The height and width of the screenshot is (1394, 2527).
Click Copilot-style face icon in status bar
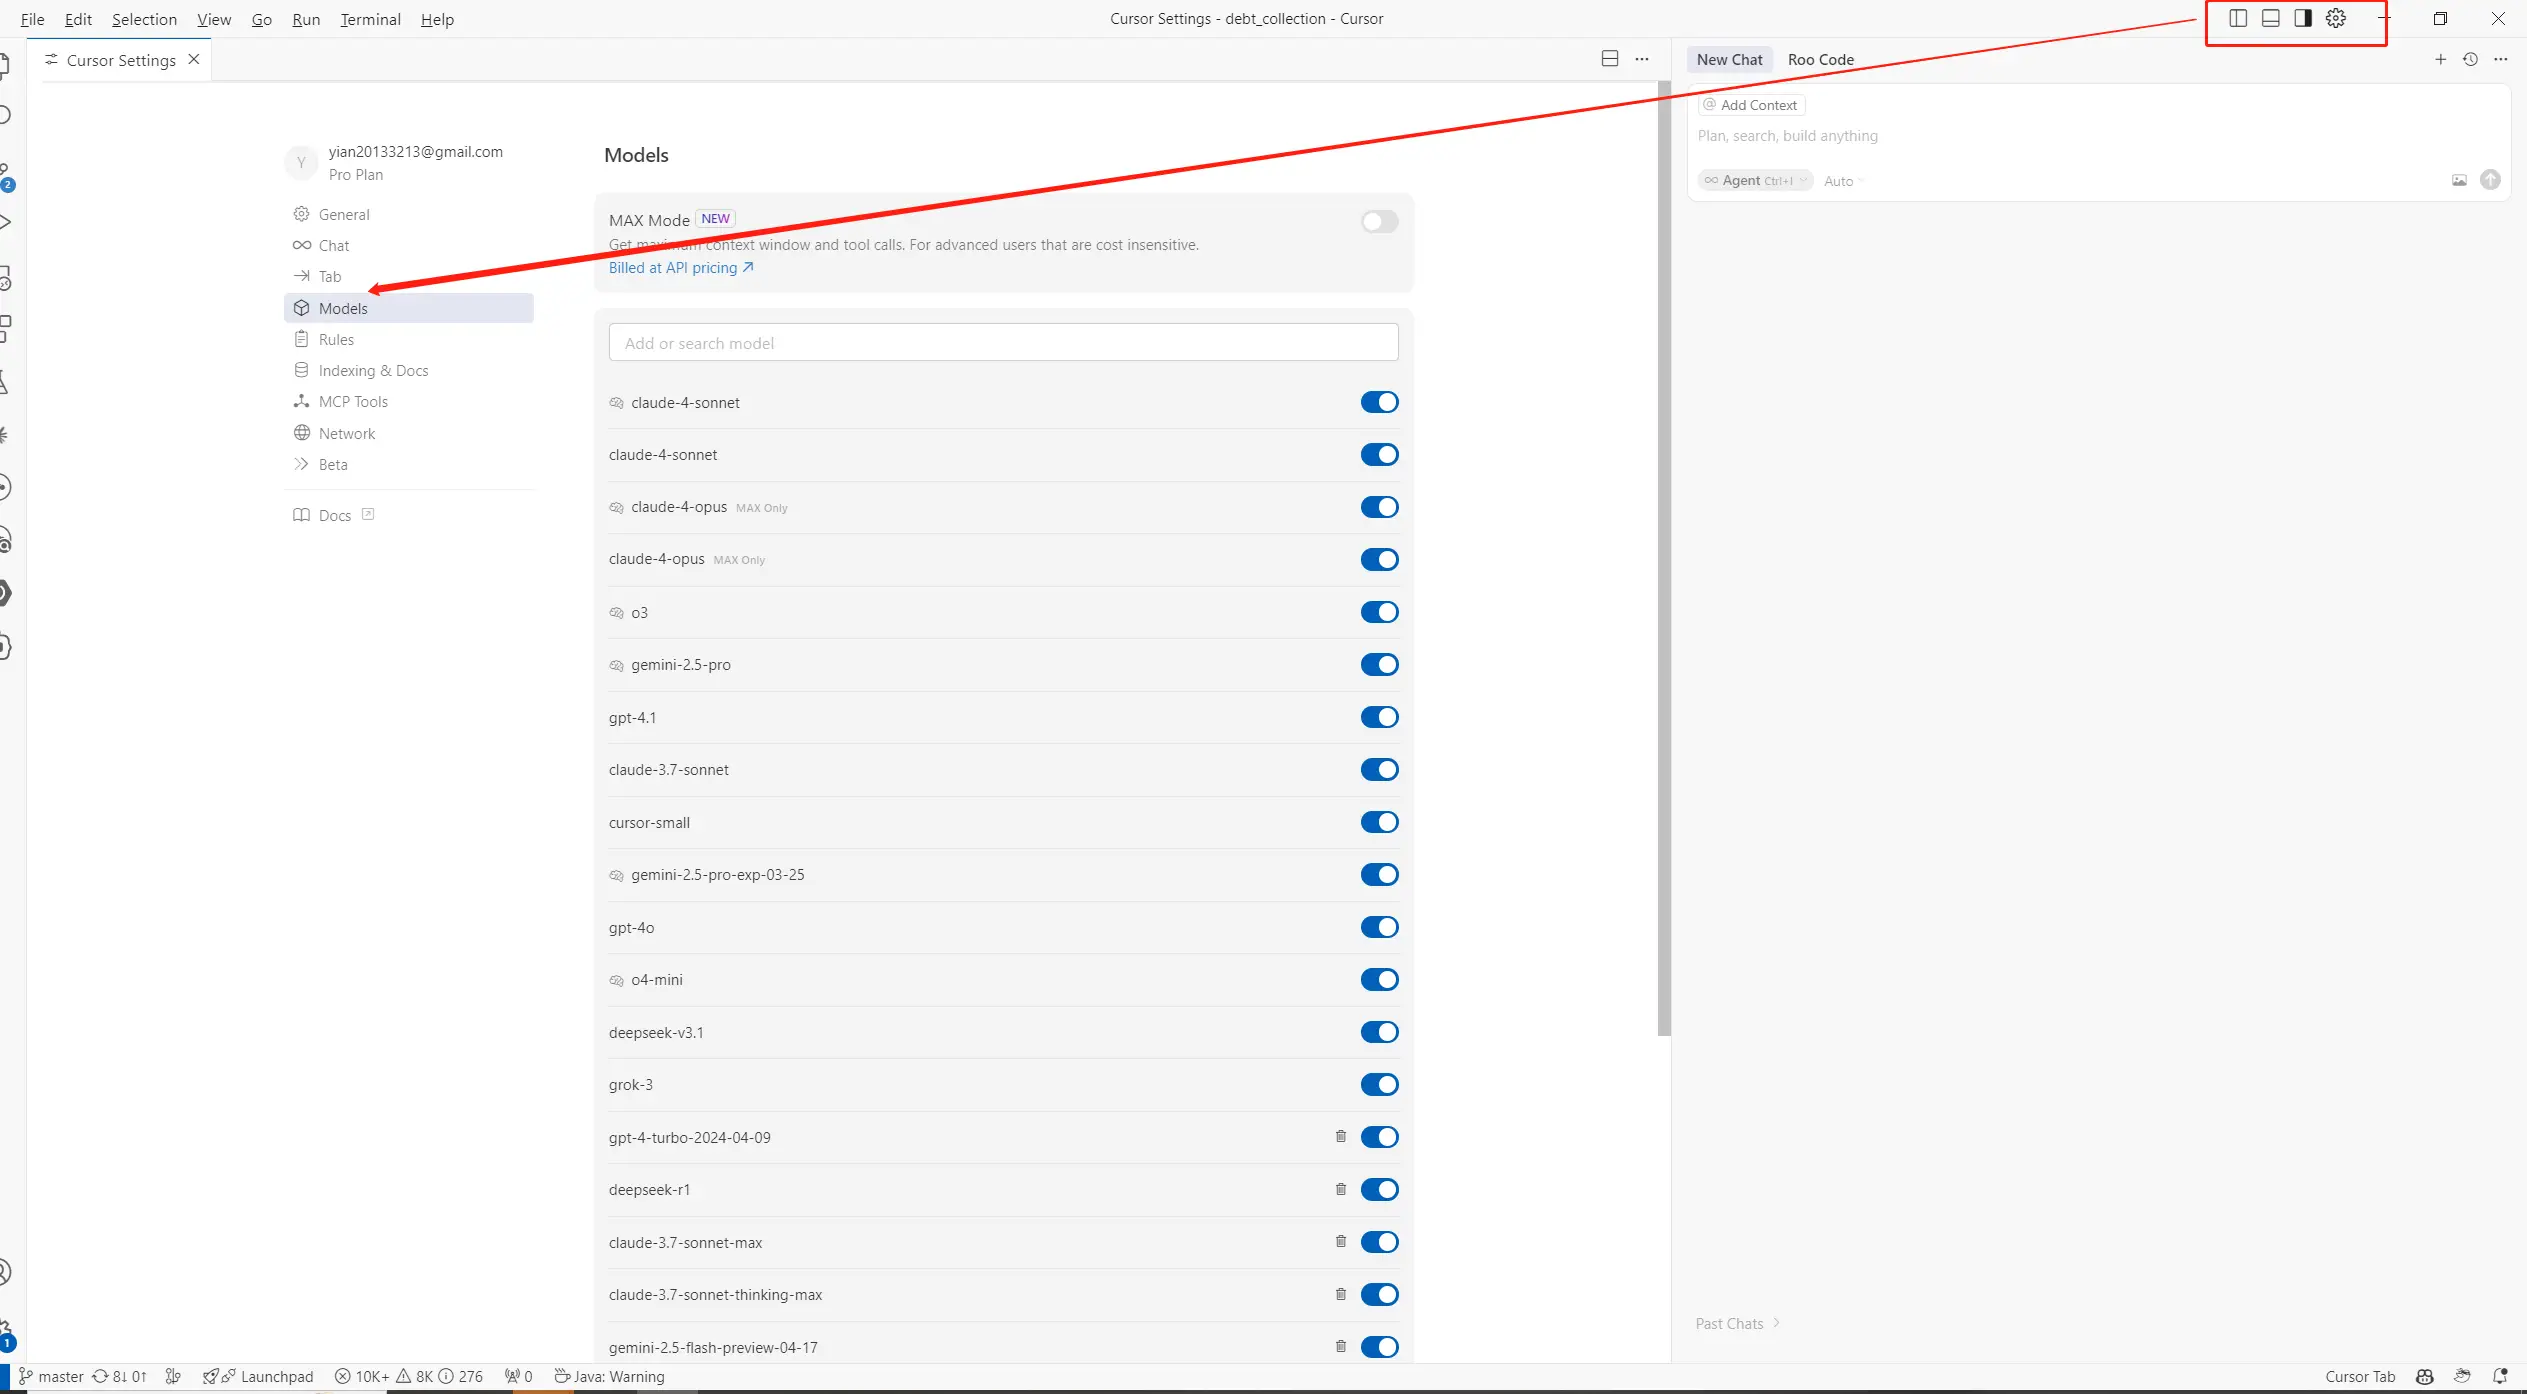(x=2425, y=1376)
